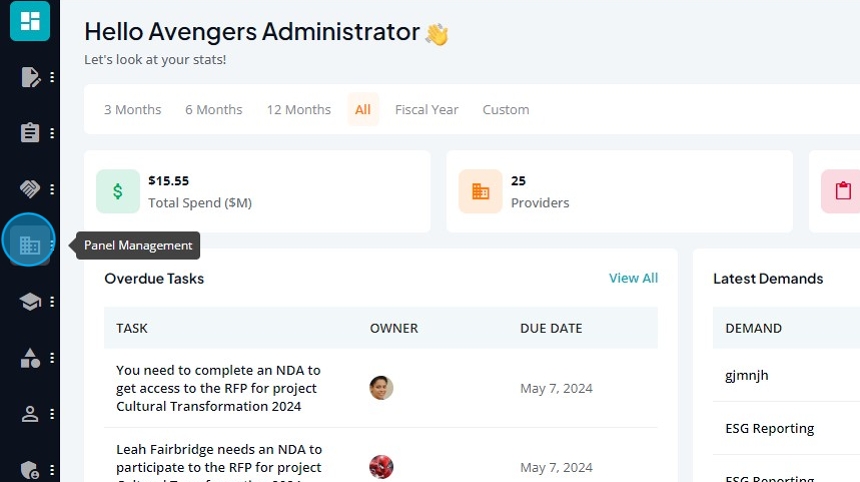
Task: Select the Custom date range tab
Action: click(506, 110)
